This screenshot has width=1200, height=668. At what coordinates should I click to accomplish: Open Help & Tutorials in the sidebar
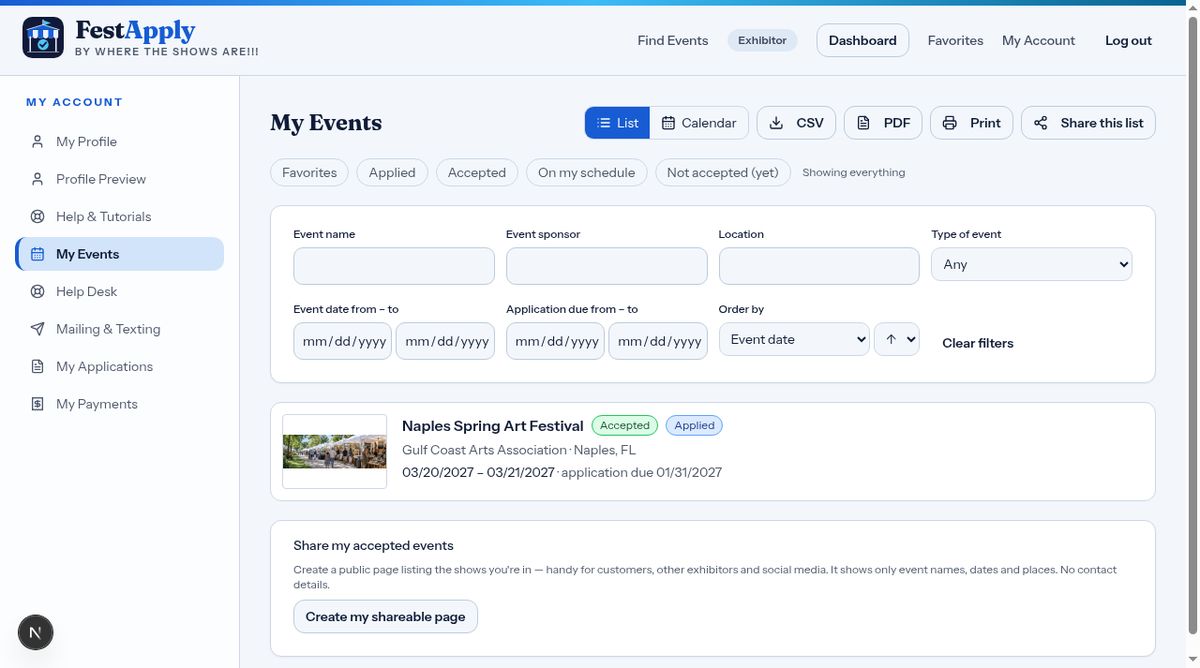[x=120, y=217]
